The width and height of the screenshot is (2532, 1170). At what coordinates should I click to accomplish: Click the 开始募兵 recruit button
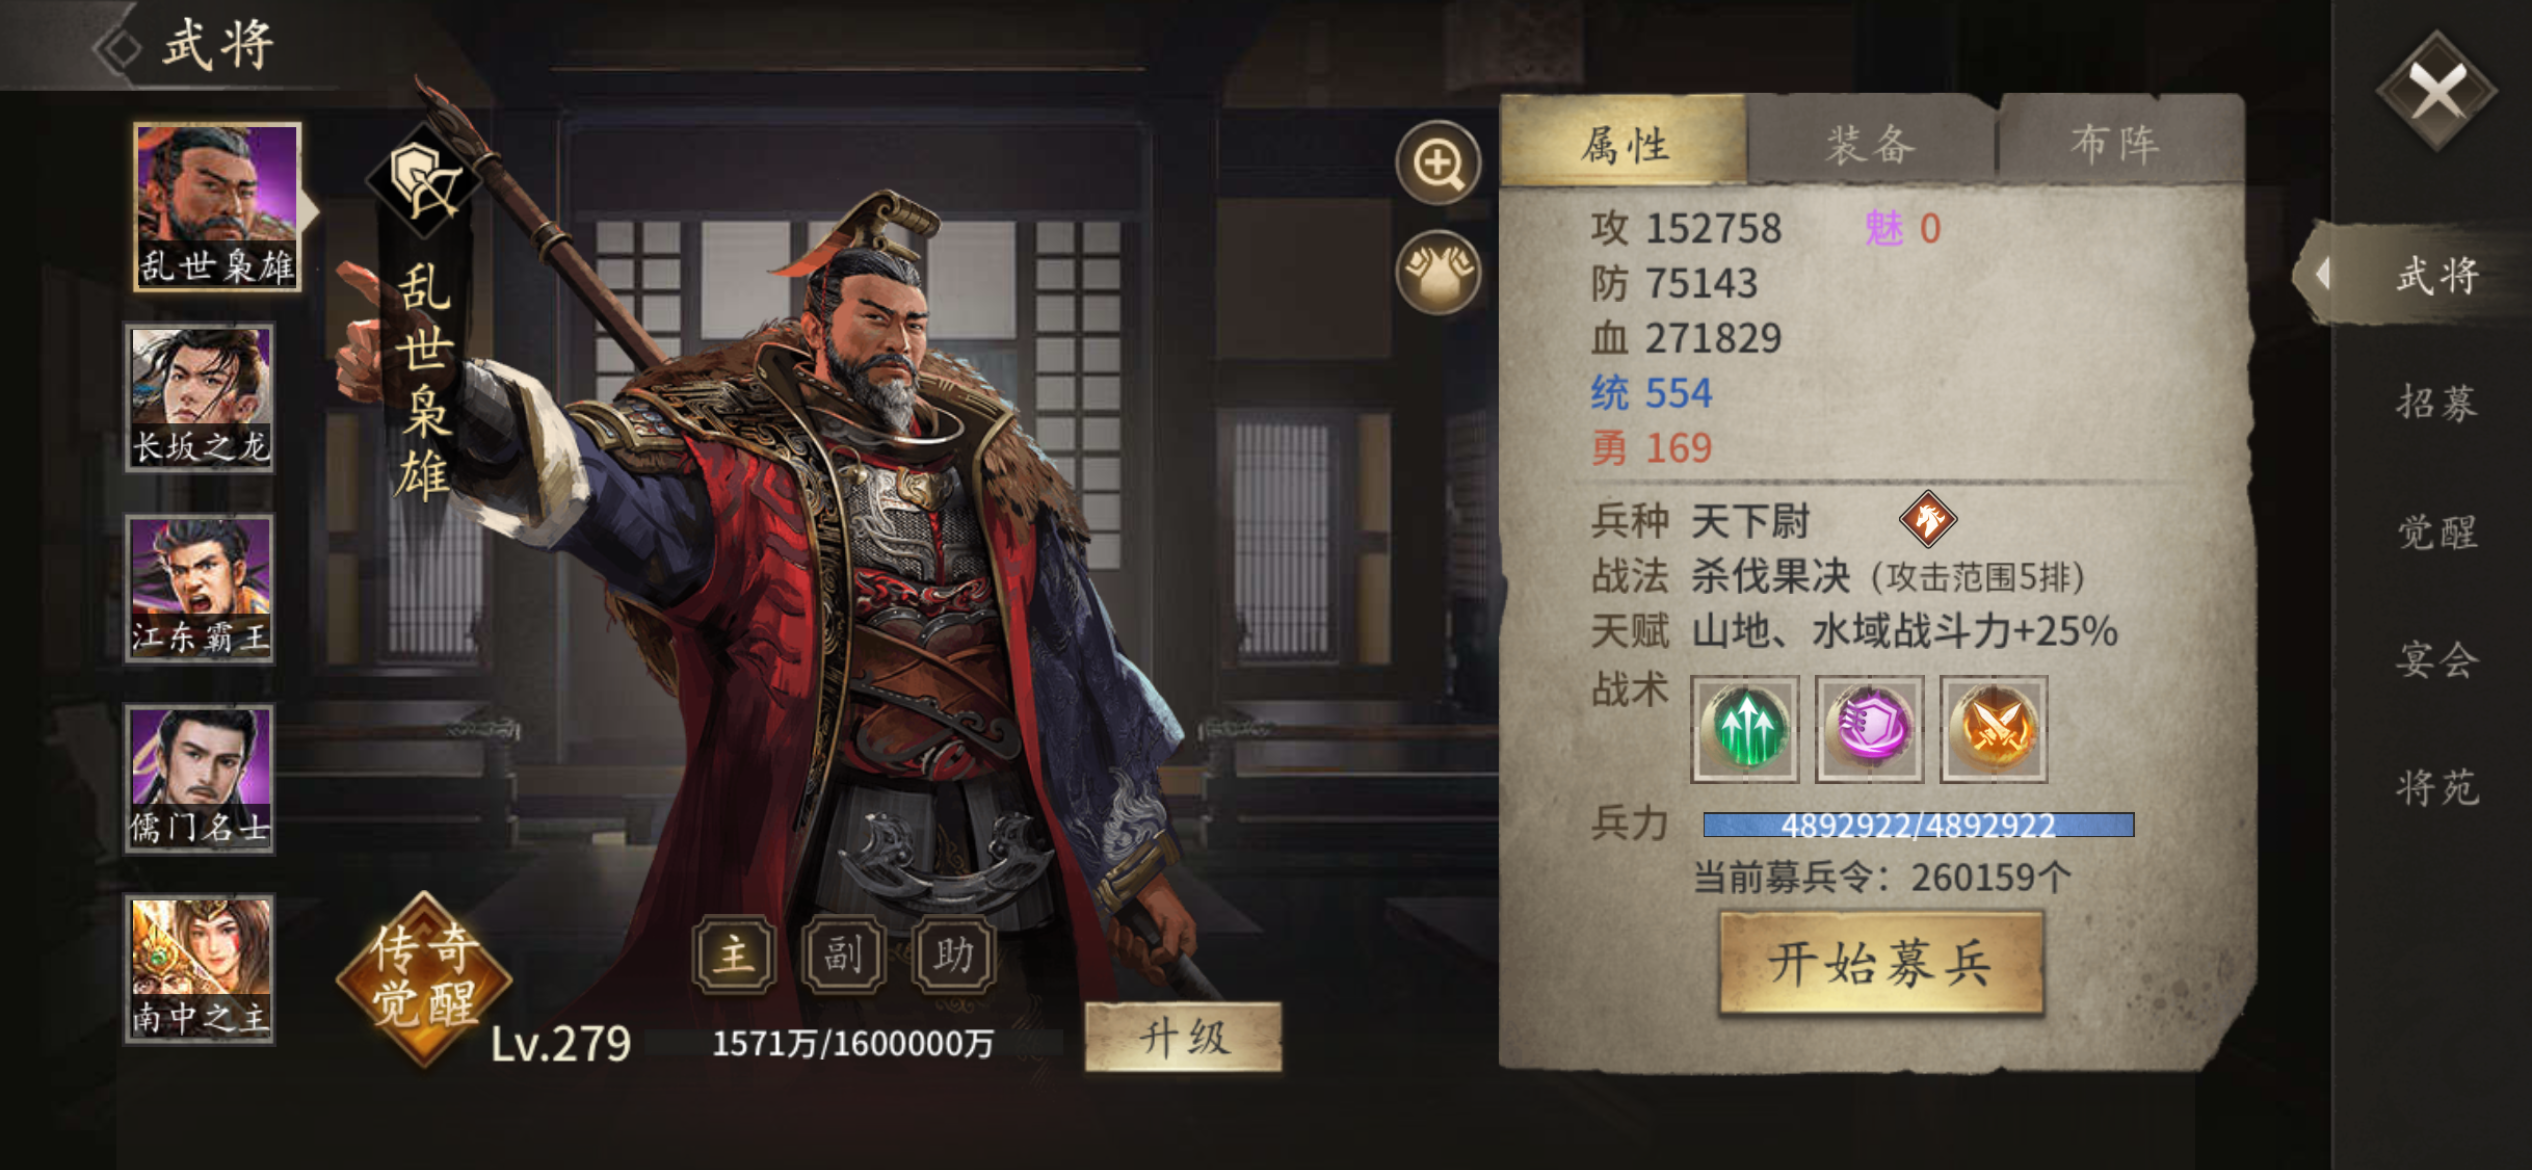tap(1881, 964)
